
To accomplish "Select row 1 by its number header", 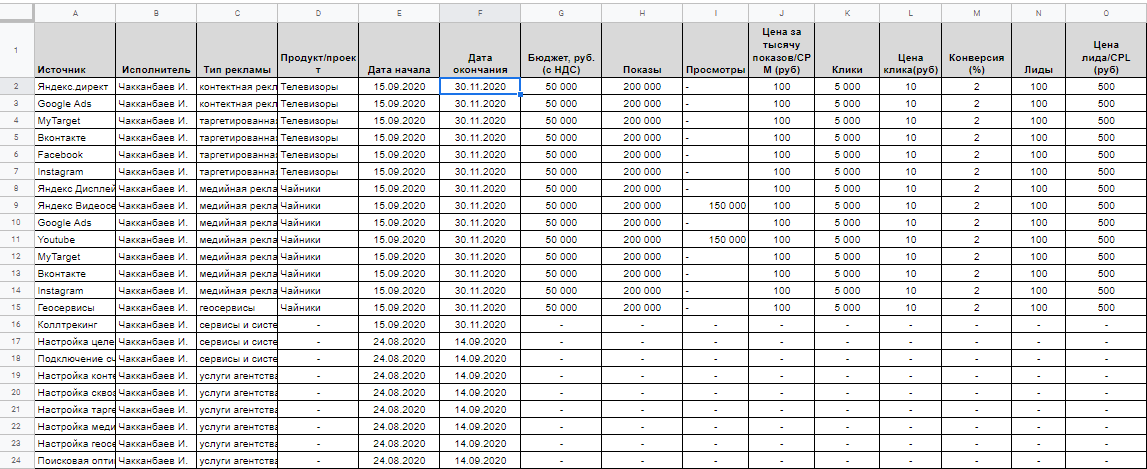I will point(16,50).
